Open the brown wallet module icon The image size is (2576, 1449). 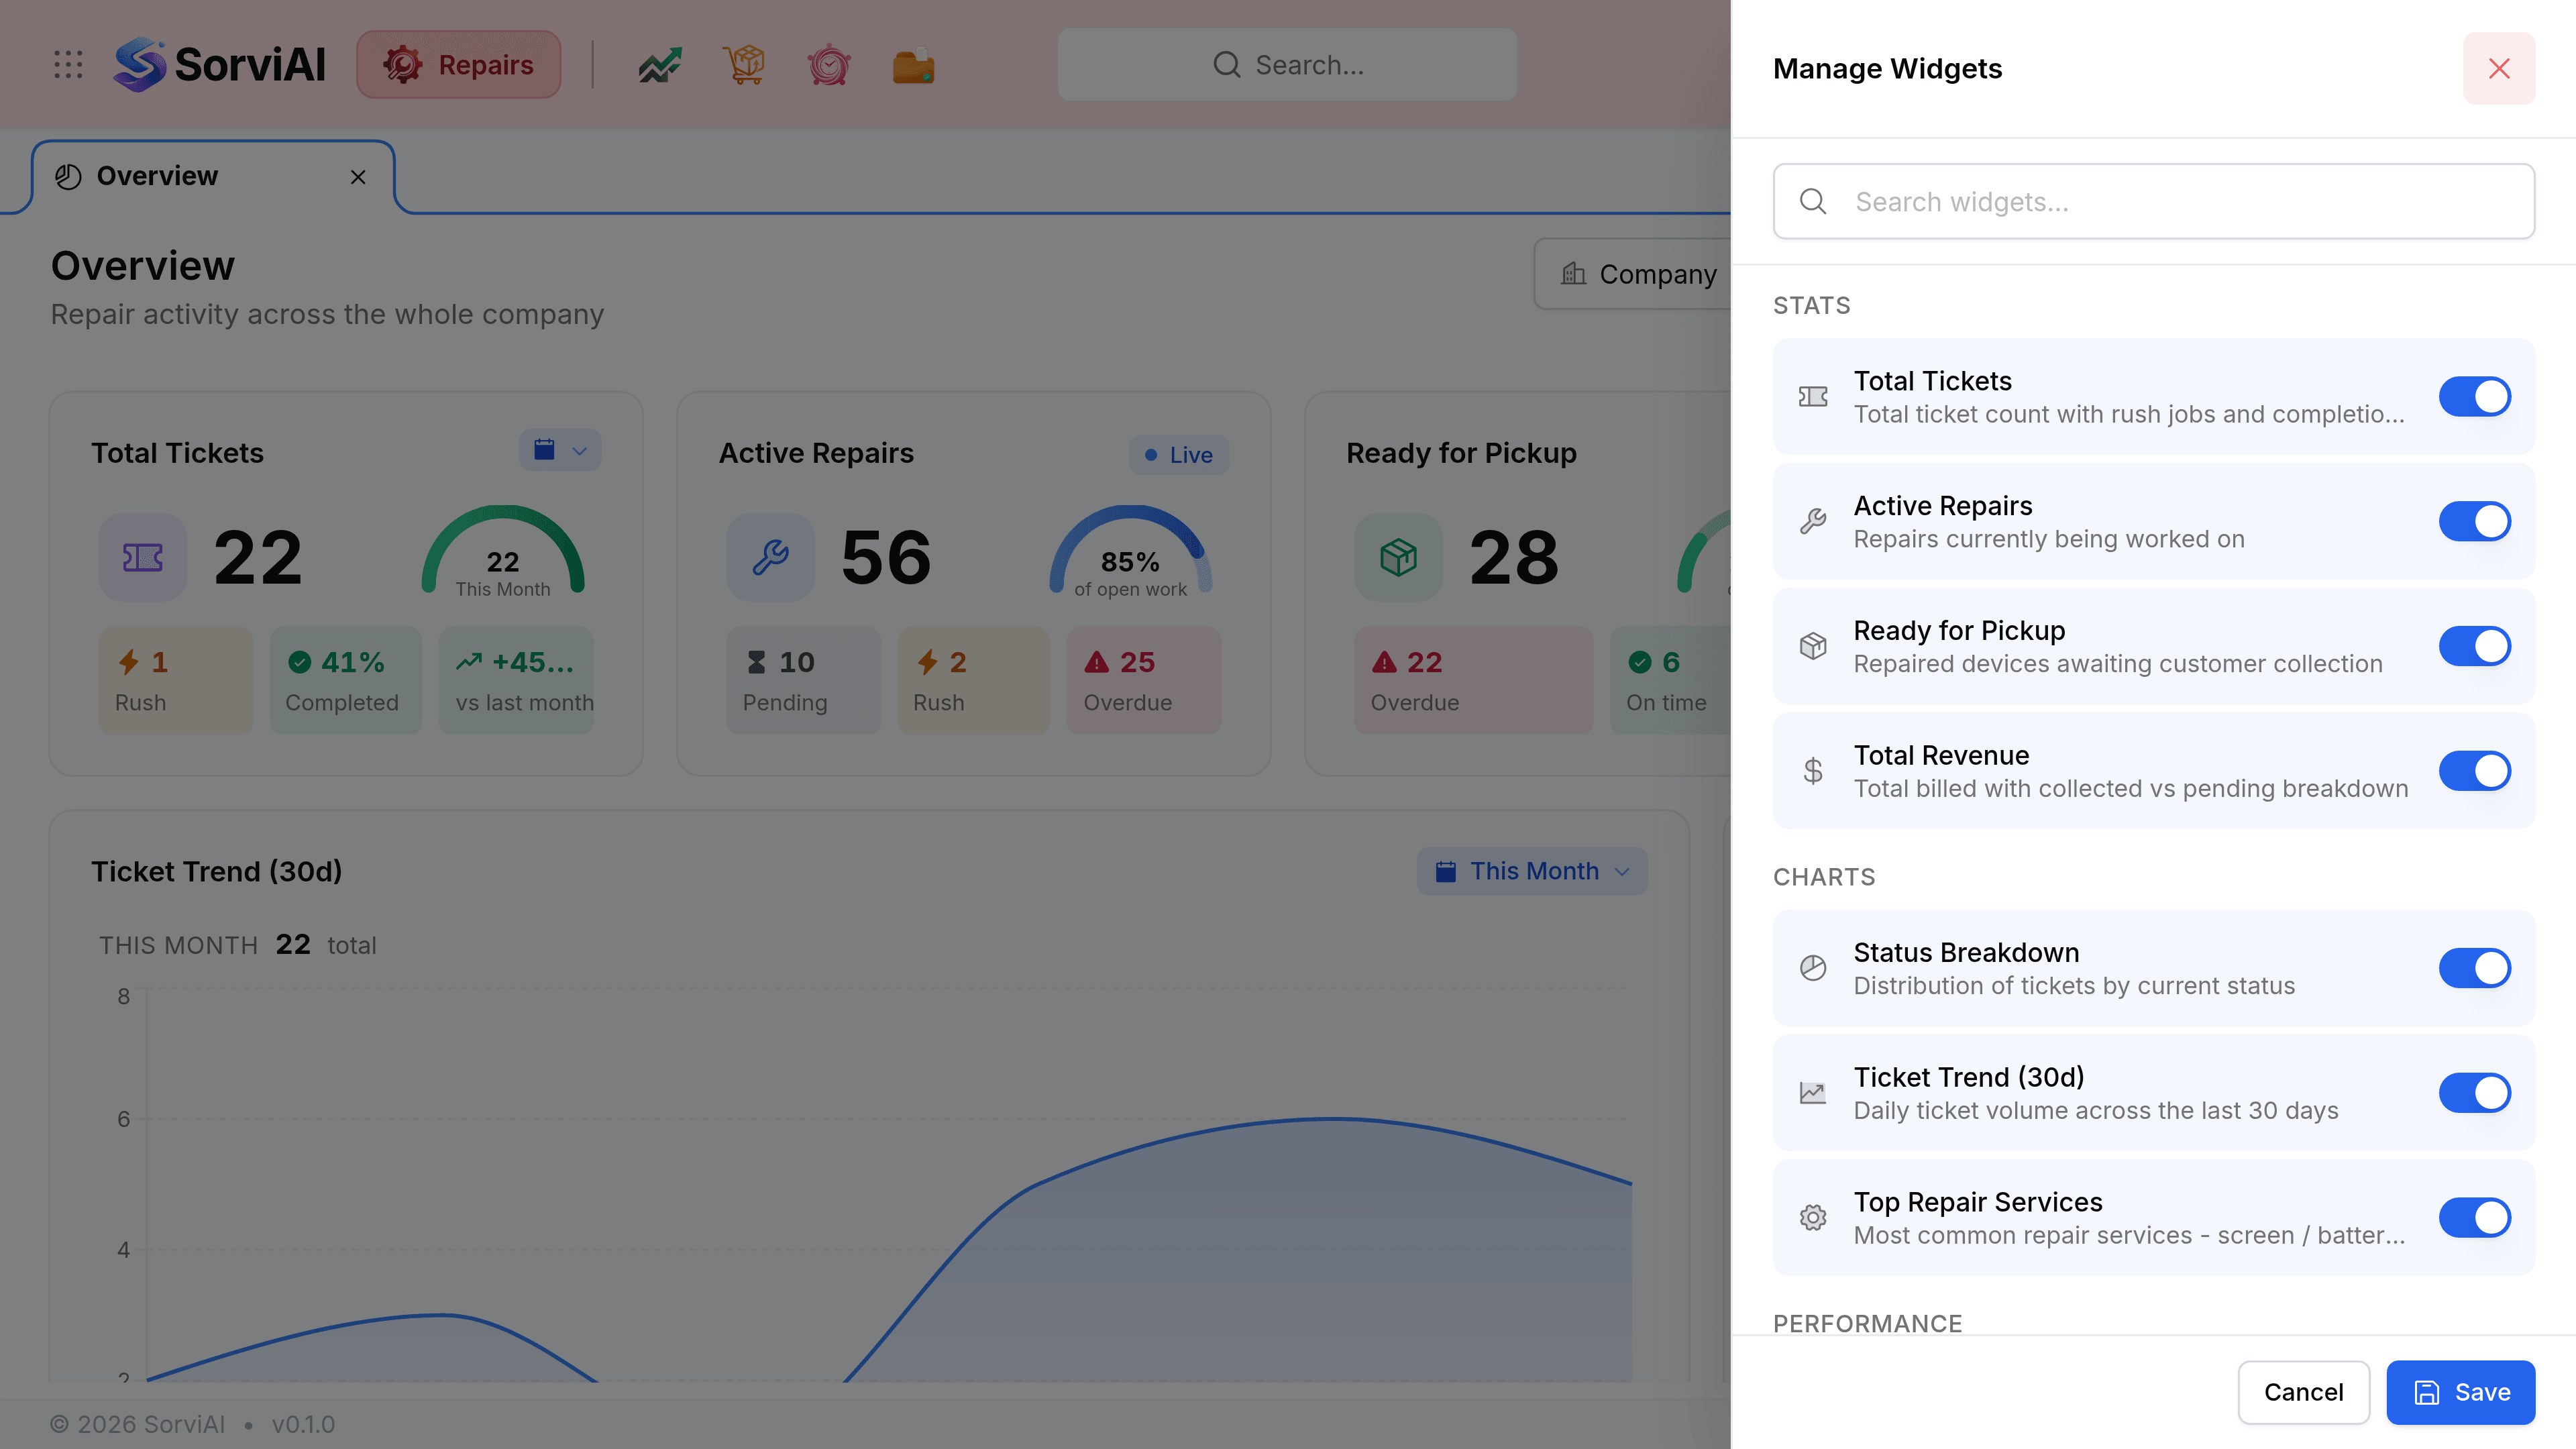click(913, 65)
